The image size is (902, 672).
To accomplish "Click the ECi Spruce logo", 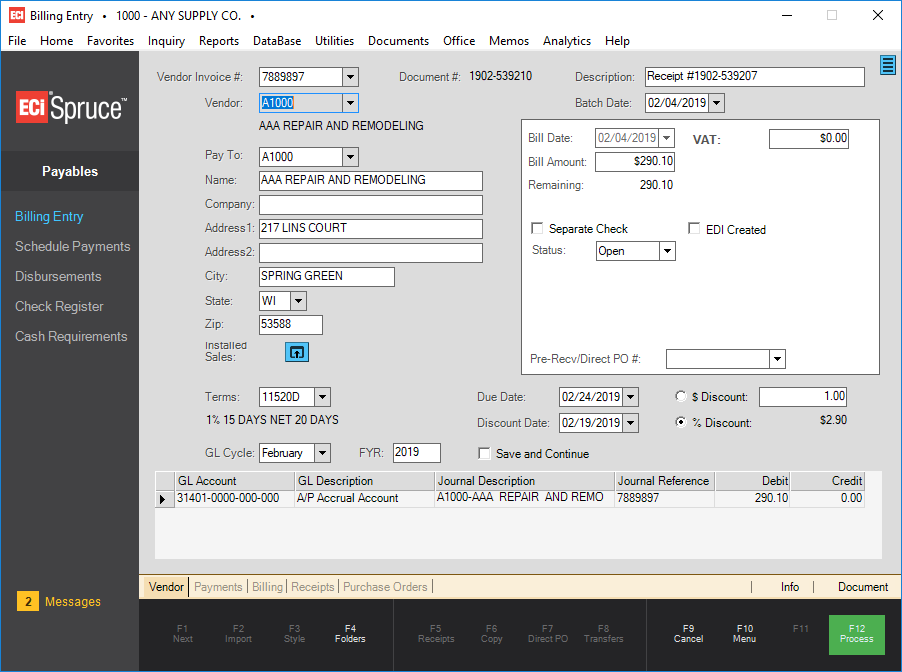I will pos(71,108).
